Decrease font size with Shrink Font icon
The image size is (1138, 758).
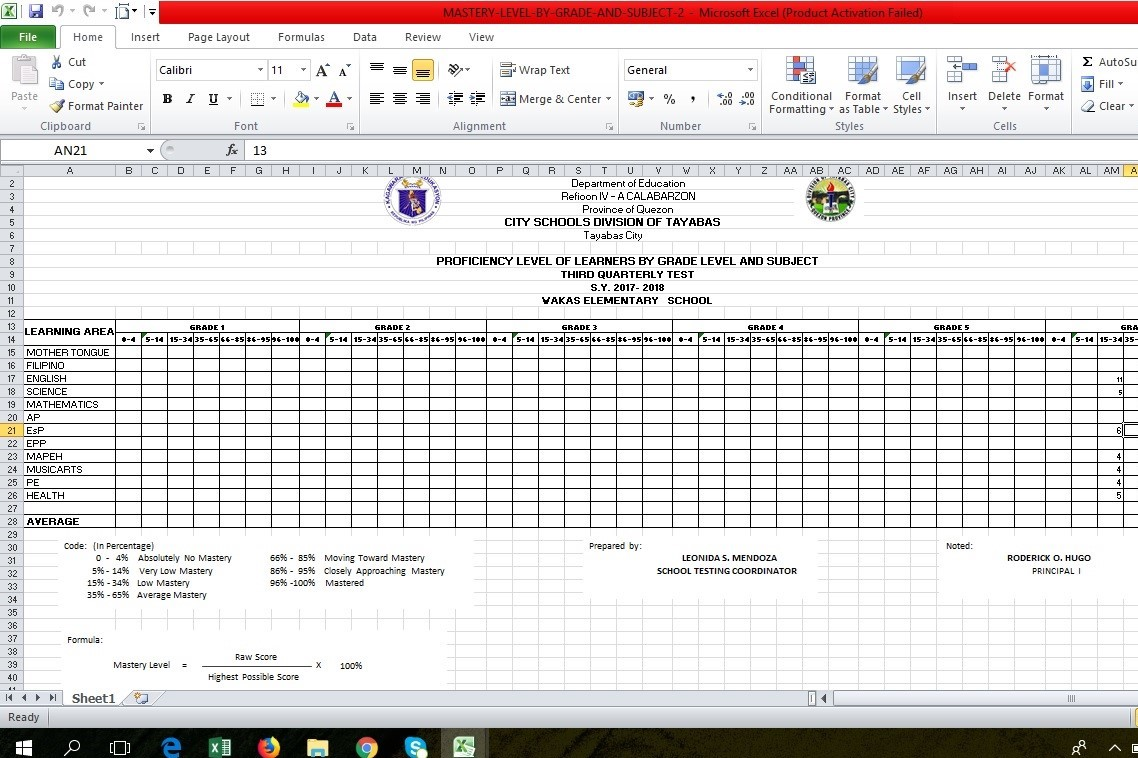(345, 70)
